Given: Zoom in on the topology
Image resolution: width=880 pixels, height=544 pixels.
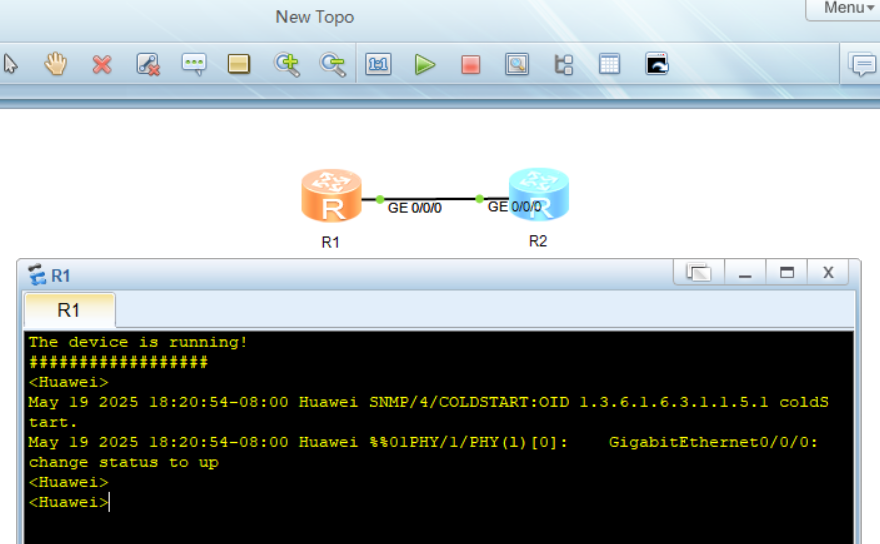Looking at the screenshot, I should coord(287,65).
